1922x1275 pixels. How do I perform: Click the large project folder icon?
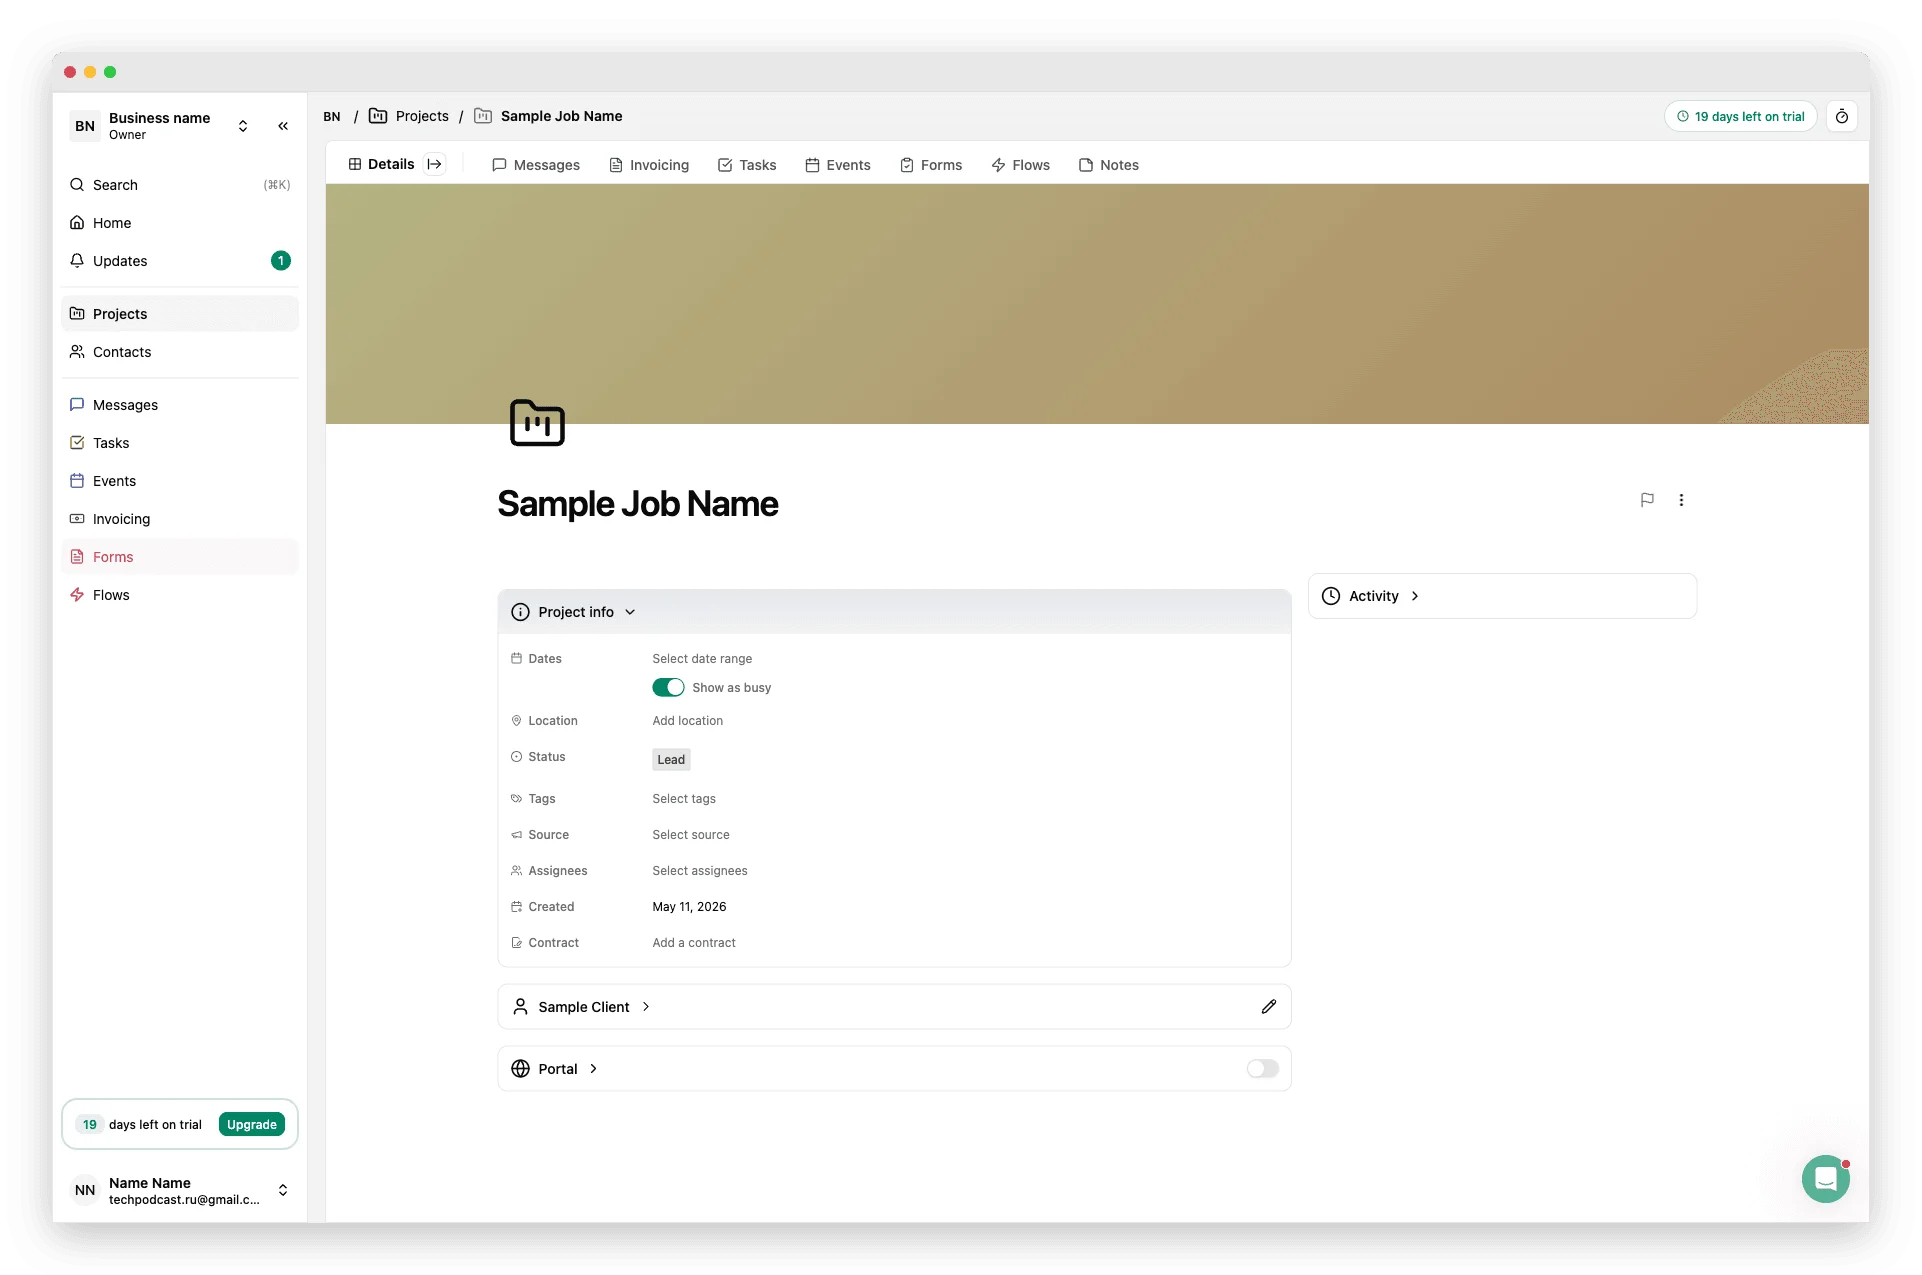pyautogui.click(x=537, y=423)
